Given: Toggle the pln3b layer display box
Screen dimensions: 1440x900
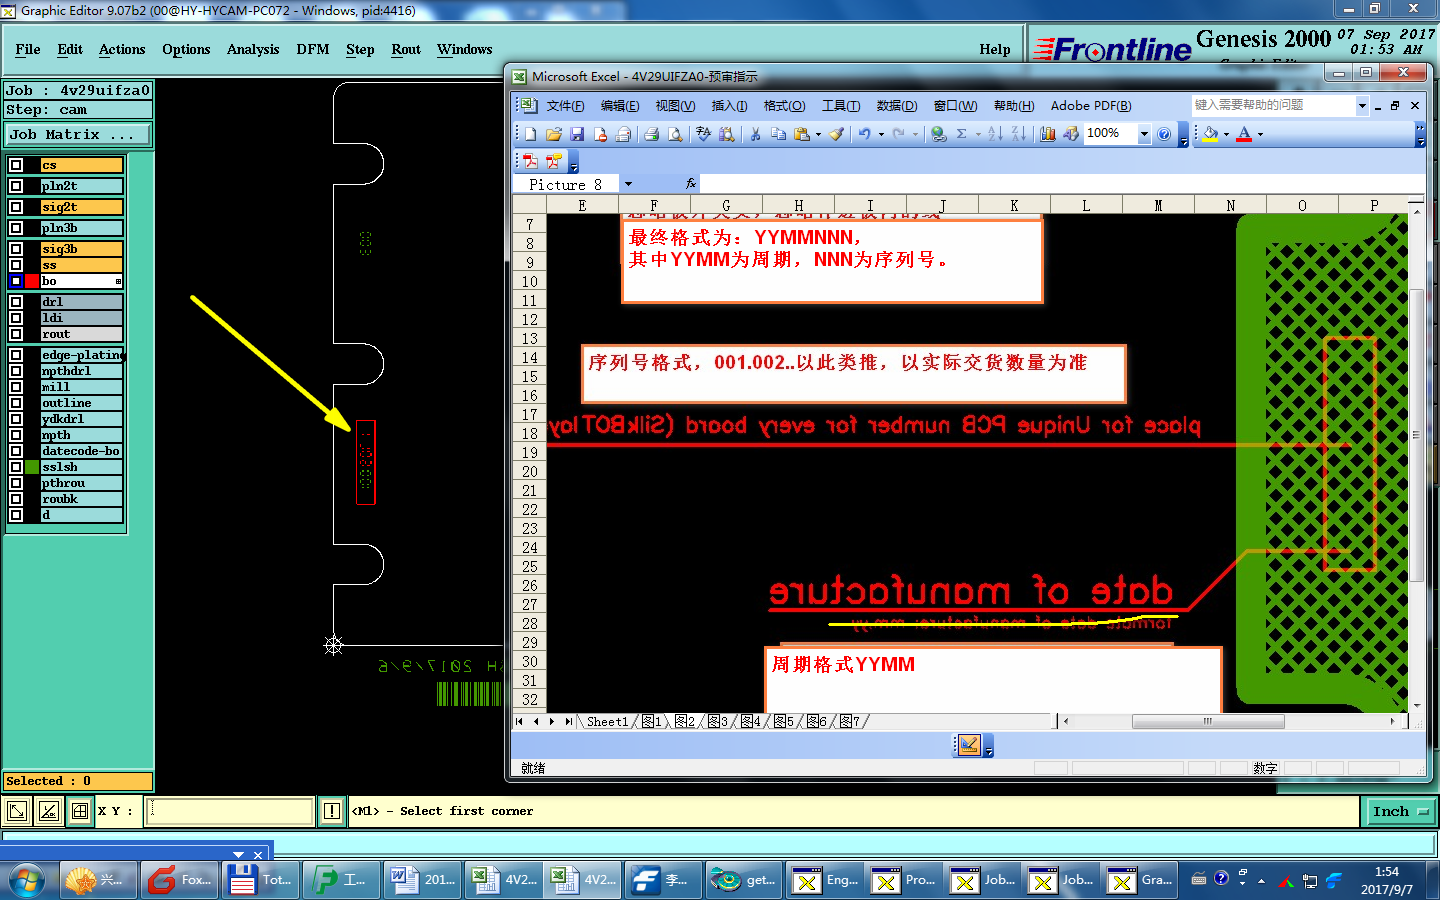Looking at the screenshot, I should [16, 228].
